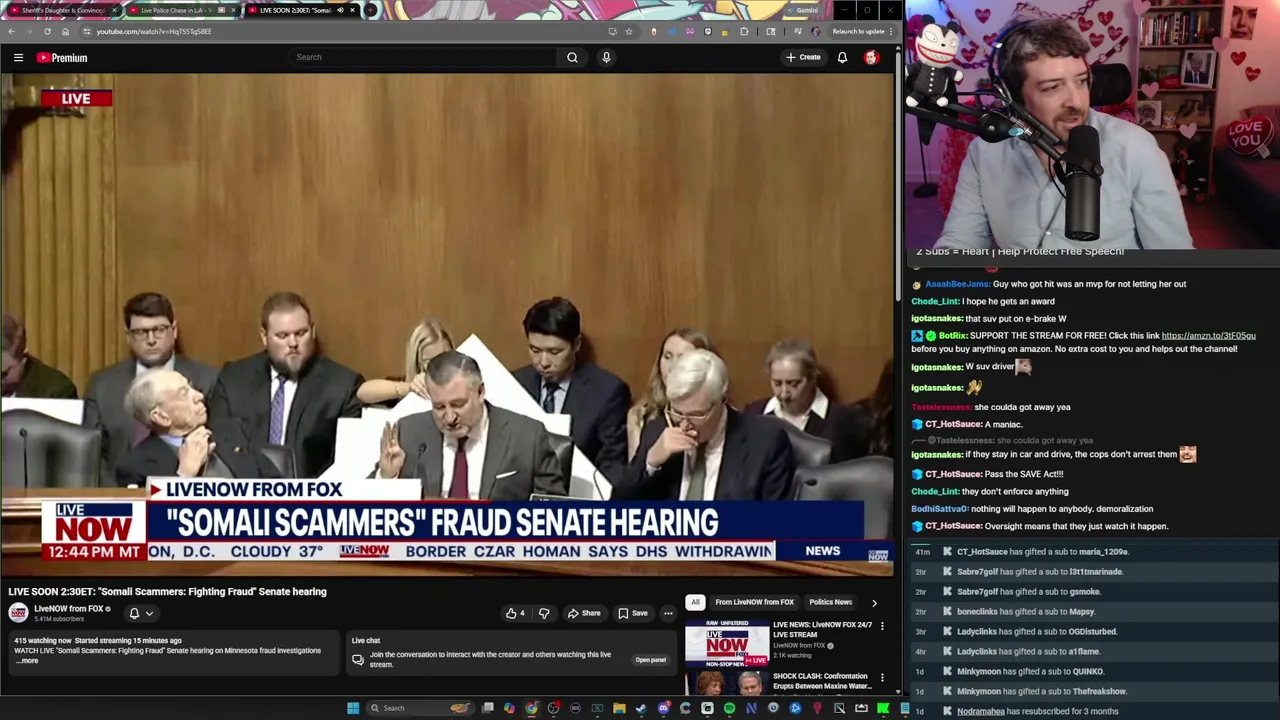Image resolution: width=1280 pixels, height=720 pixels.
Task: Click the YouTube Create button
Action: (803, 58)
